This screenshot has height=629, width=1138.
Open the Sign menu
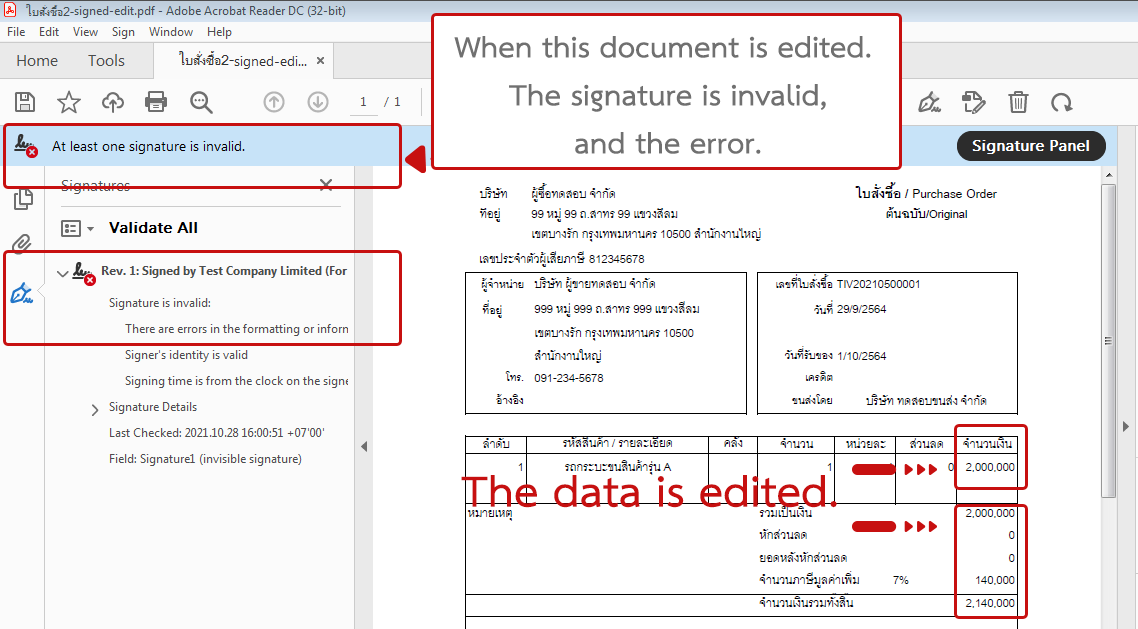click(122, 31)
